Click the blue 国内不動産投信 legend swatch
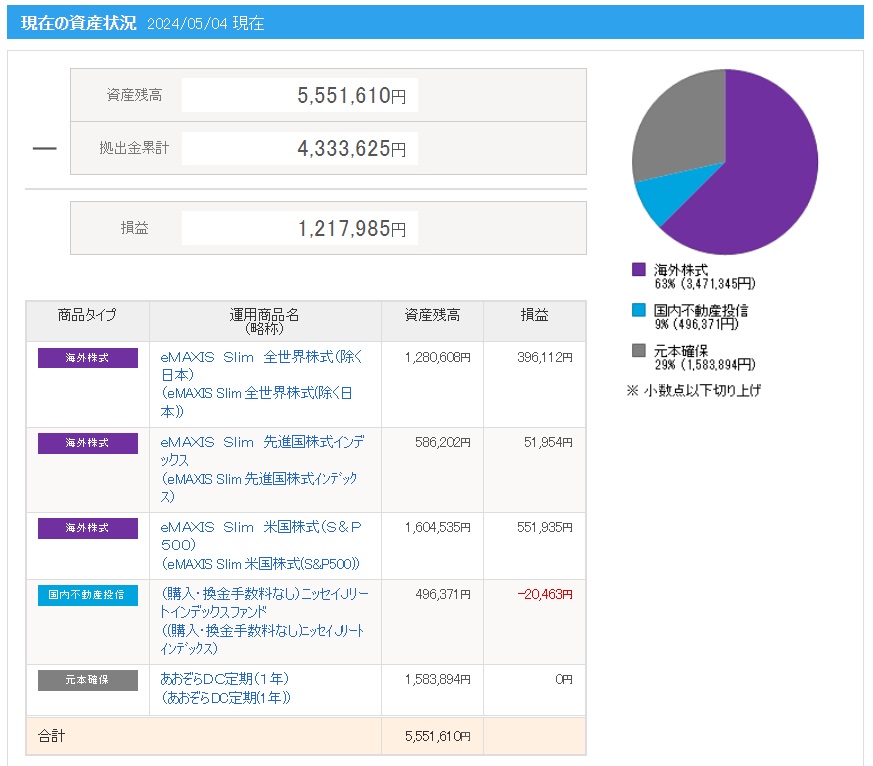 [x=638, y=311]
